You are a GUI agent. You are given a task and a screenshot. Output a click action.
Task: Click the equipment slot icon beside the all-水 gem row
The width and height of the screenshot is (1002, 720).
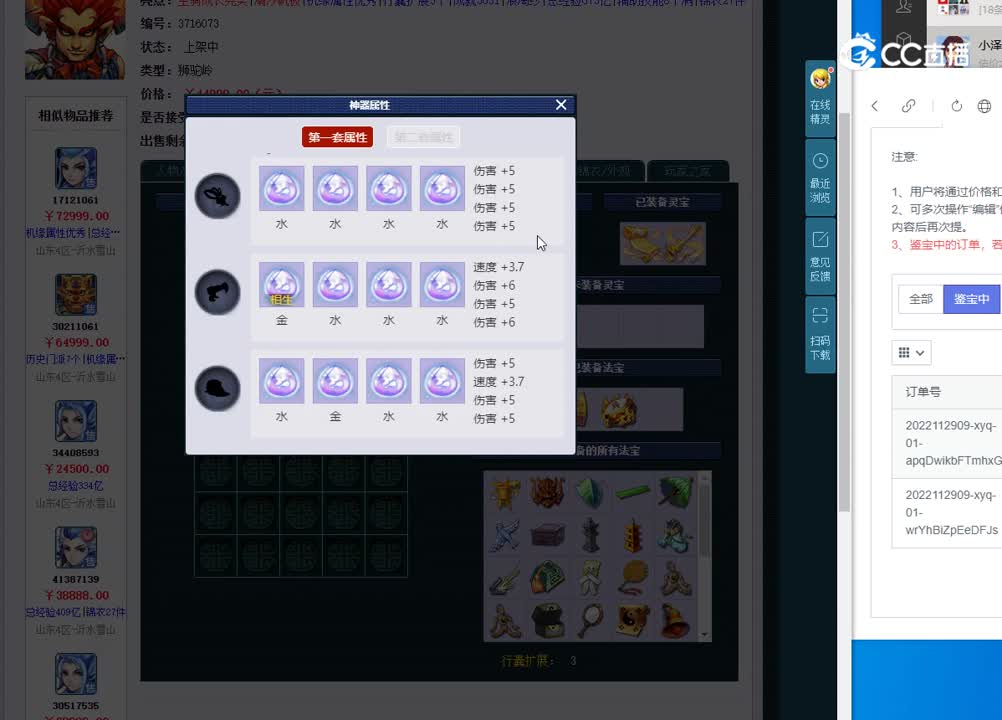pyautogui.click(x=218, y=196)
